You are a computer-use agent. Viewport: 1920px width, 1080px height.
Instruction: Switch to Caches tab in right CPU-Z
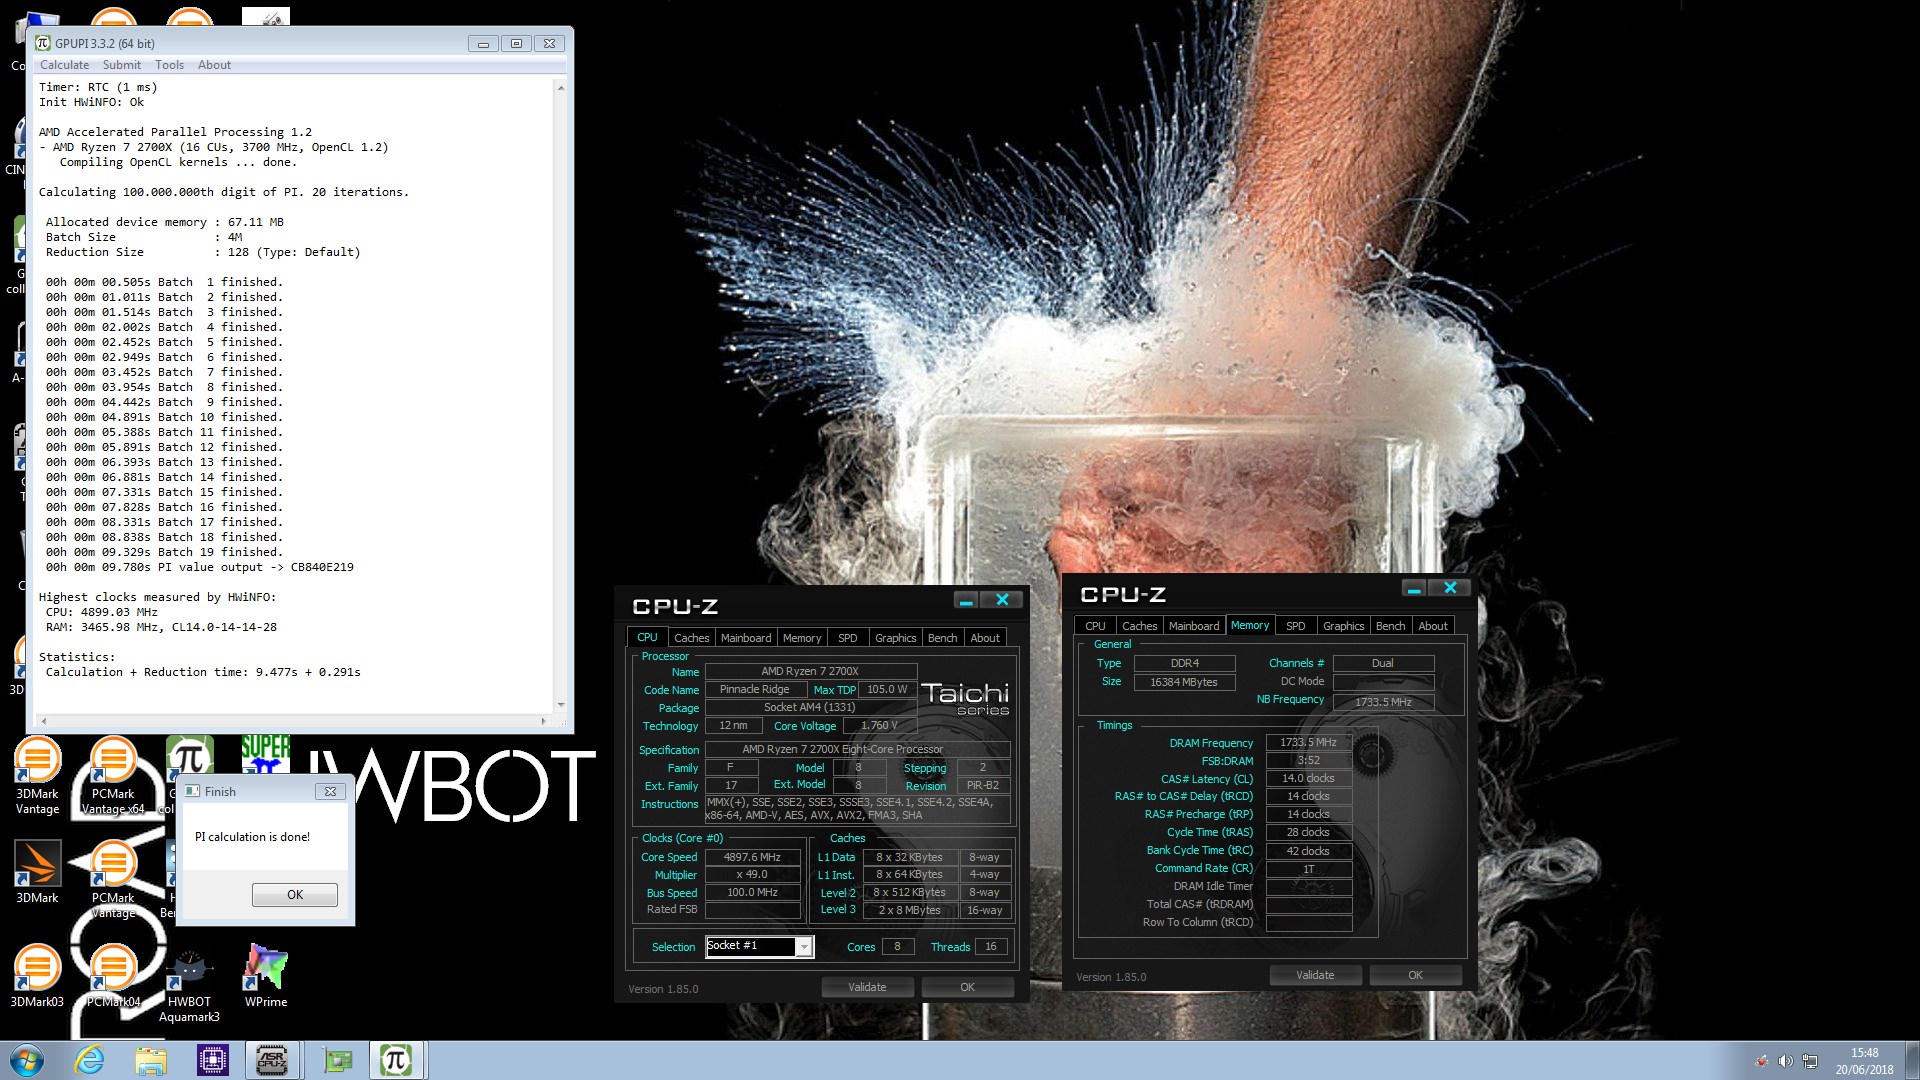tap(1139, 626)
